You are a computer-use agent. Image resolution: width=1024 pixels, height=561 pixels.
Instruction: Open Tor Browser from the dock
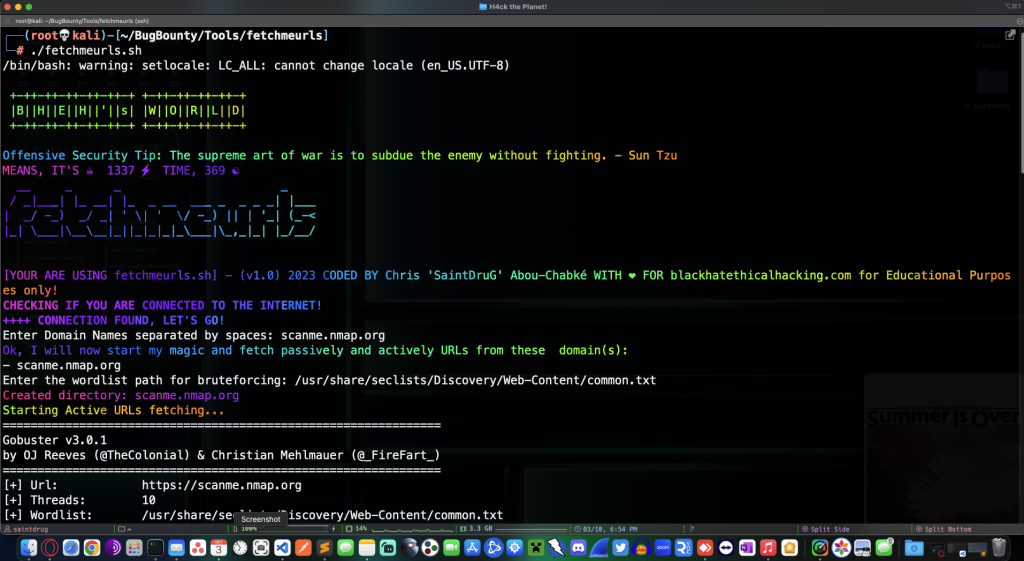[x=113, y=547]
